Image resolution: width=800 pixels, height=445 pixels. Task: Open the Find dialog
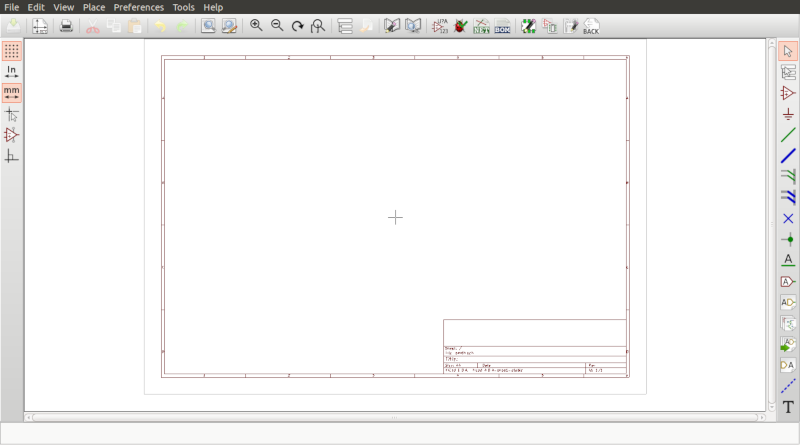coord(208,26)
